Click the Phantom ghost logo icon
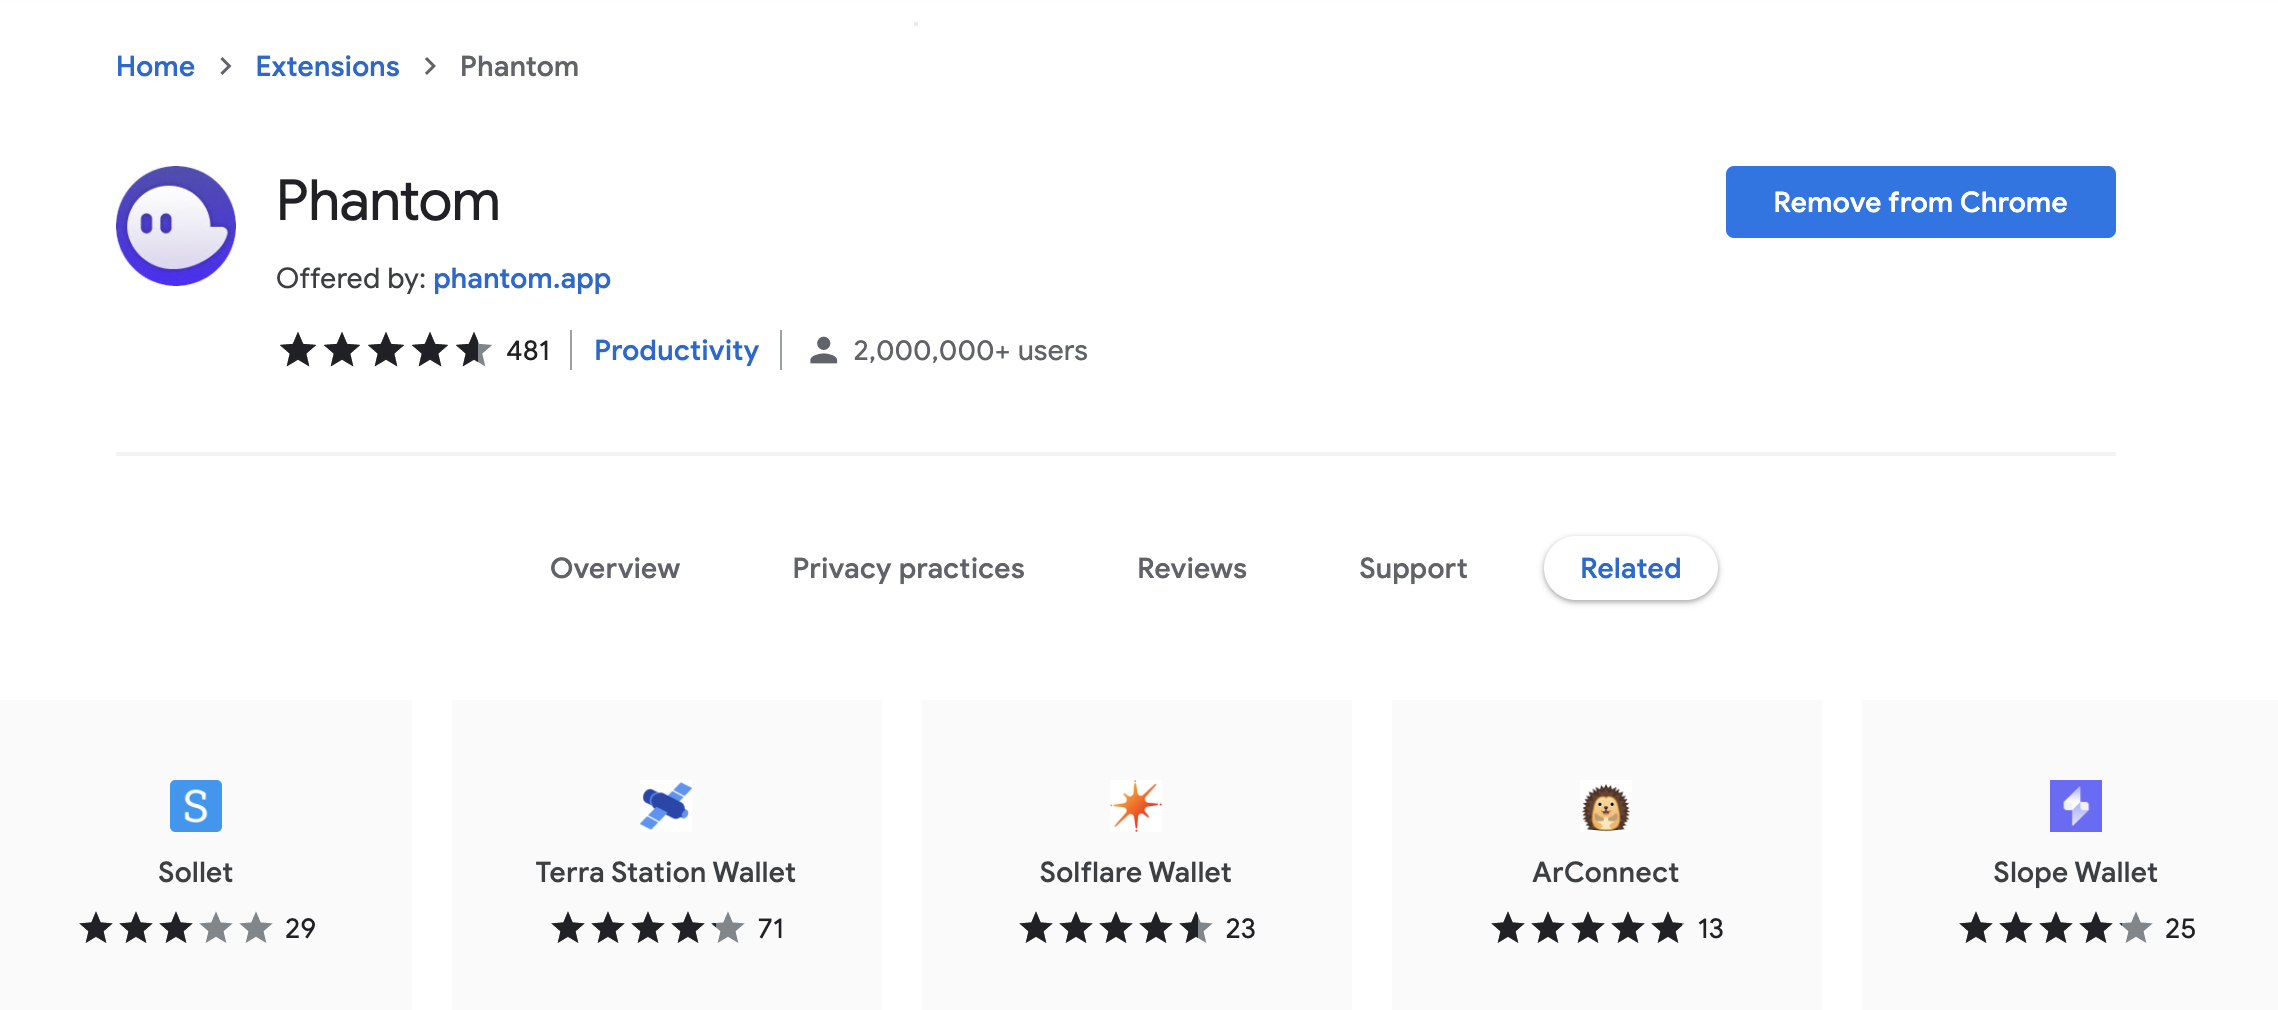This screenshot has width=2278, height=1010. tap(176, 226)
